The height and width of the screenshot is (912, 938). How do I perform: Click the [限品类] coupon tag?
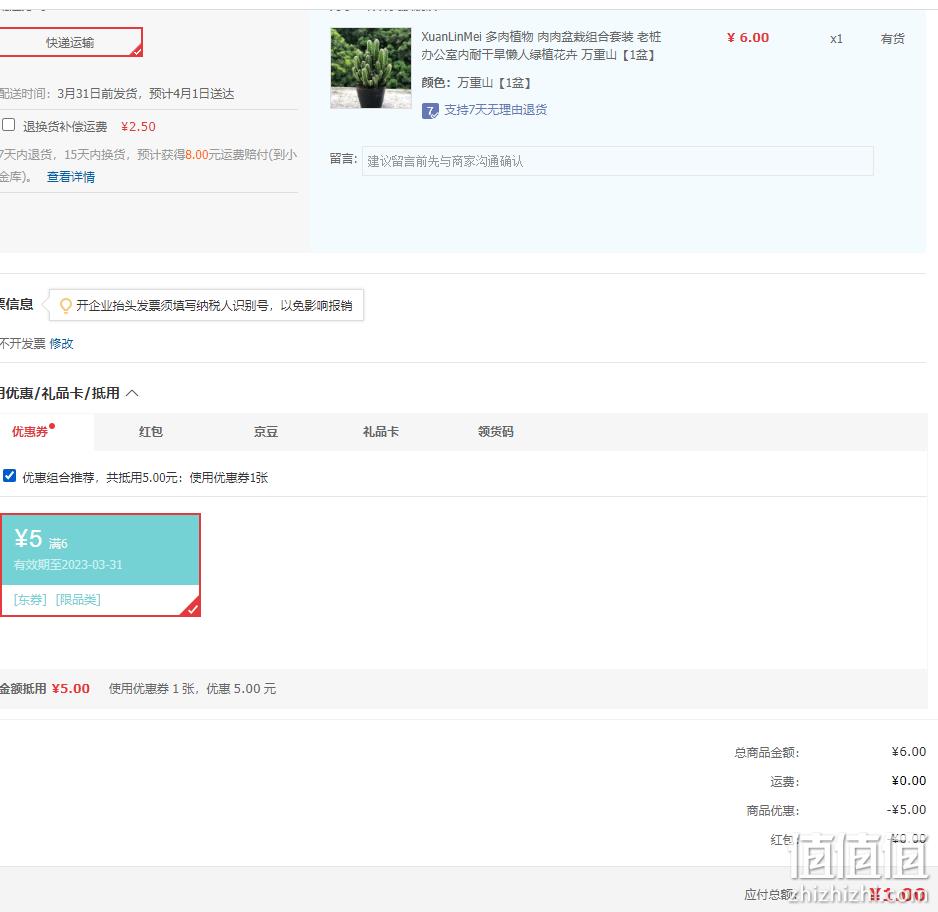pyautogui.click(x=78, y=600)
